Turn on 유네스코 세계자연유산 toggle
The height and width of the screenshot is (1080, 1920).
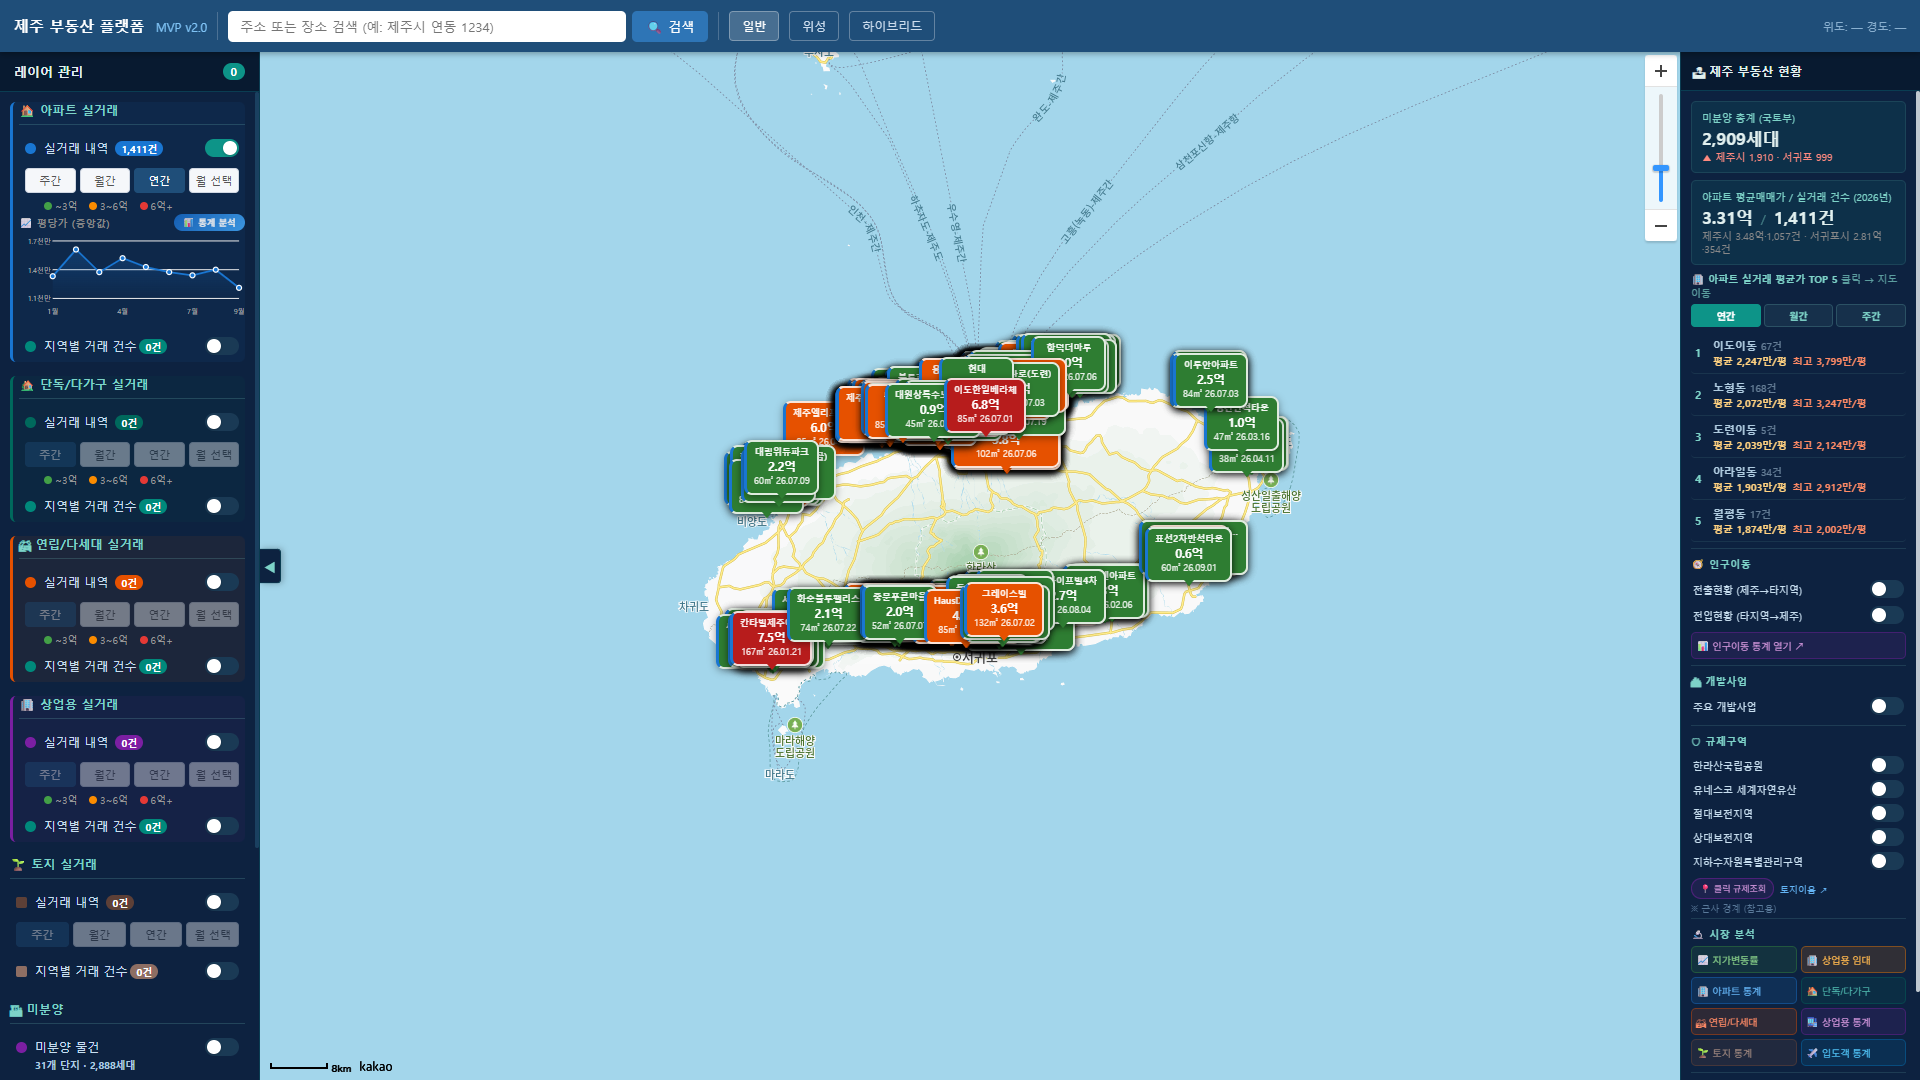pyautogui.click(x=1887, y=790)
